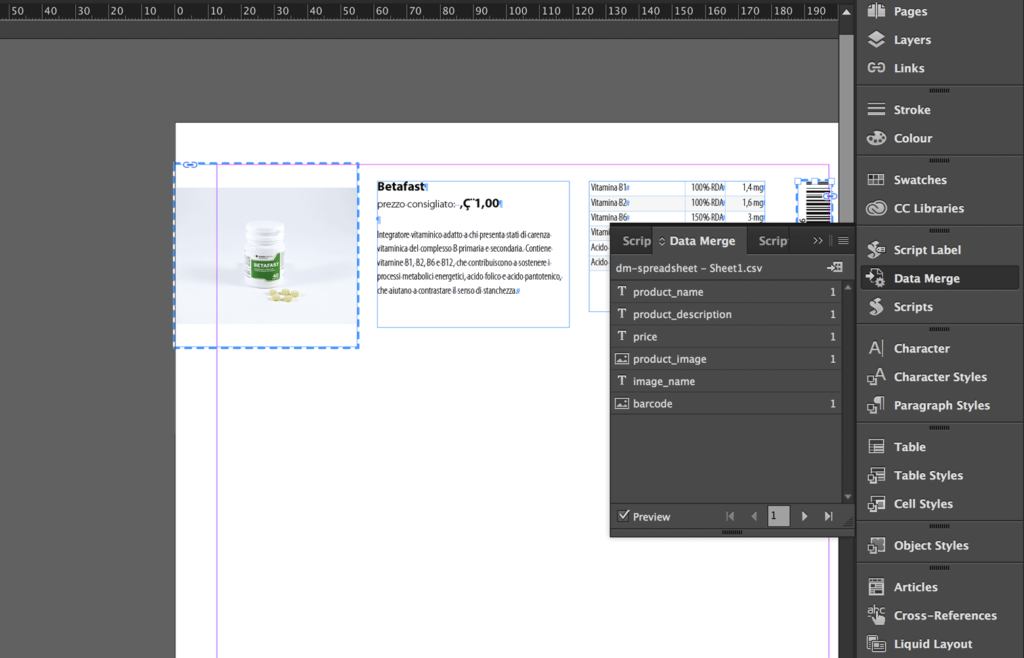The height and width of the screenshot is (658, 1024).
Task: Select the product_name data field
Action: [726, 292]
